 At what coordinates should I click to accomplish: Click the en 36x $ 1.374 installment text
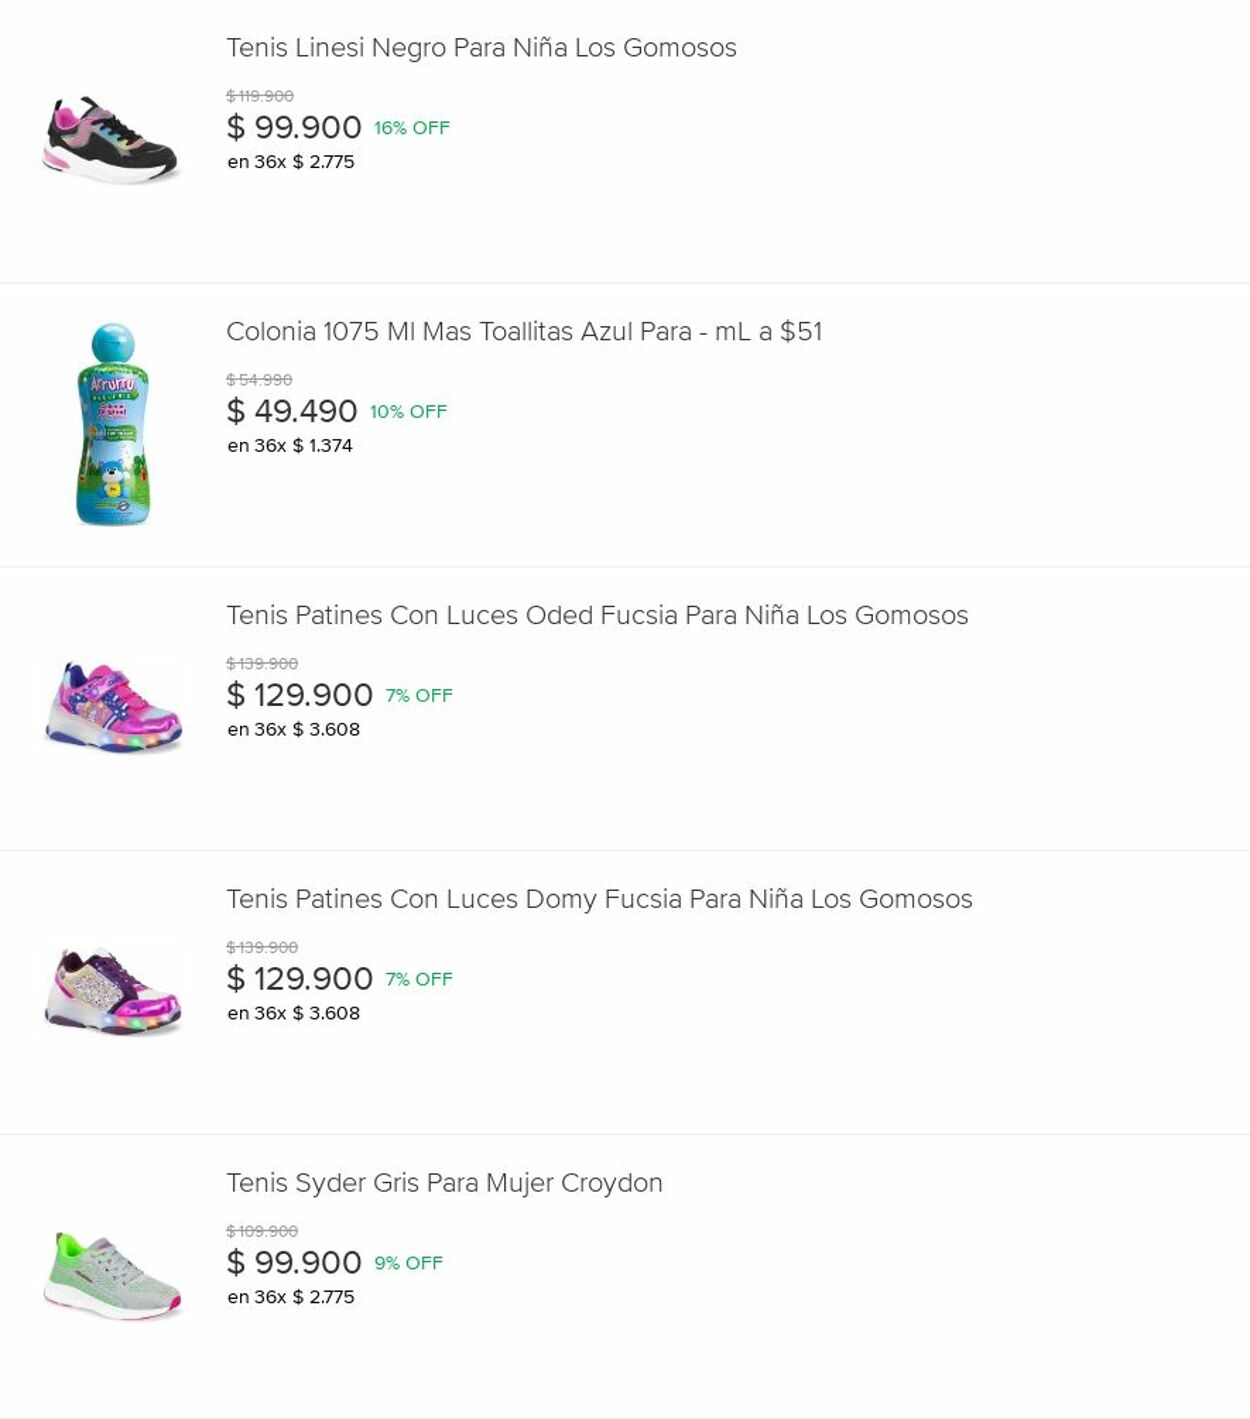(290, 446)
